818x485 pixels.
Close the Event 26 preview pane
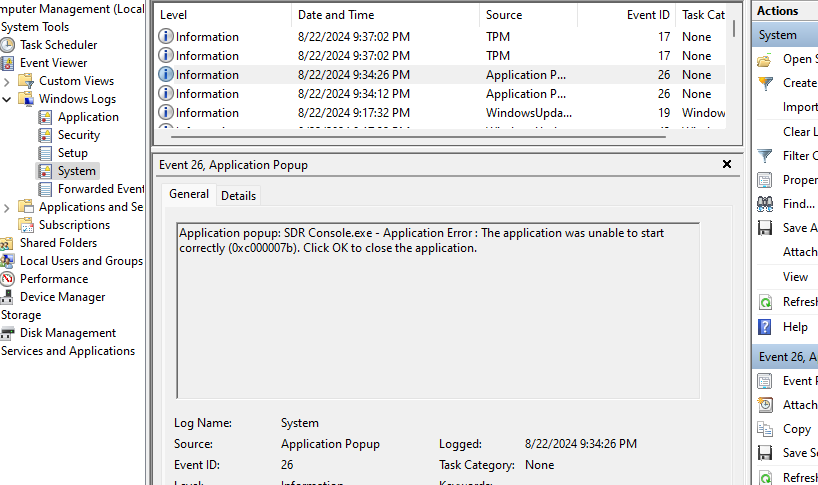(x=727, y=164)
